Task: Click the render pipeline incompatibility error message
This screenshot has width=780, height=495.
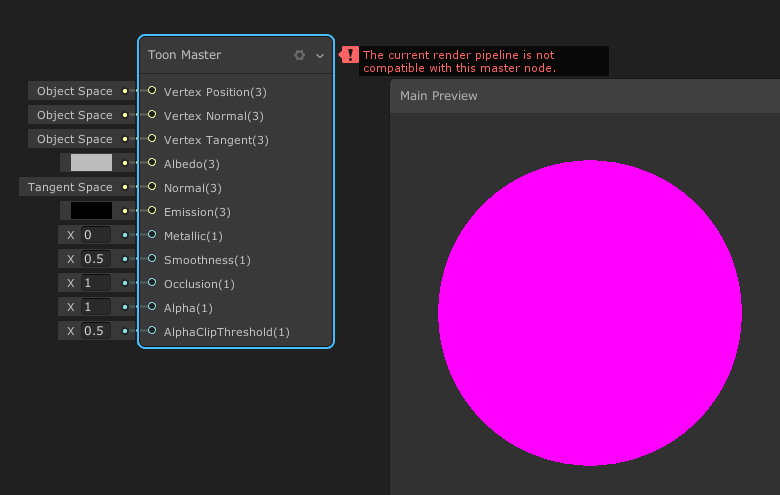Action: click(484, 61)
